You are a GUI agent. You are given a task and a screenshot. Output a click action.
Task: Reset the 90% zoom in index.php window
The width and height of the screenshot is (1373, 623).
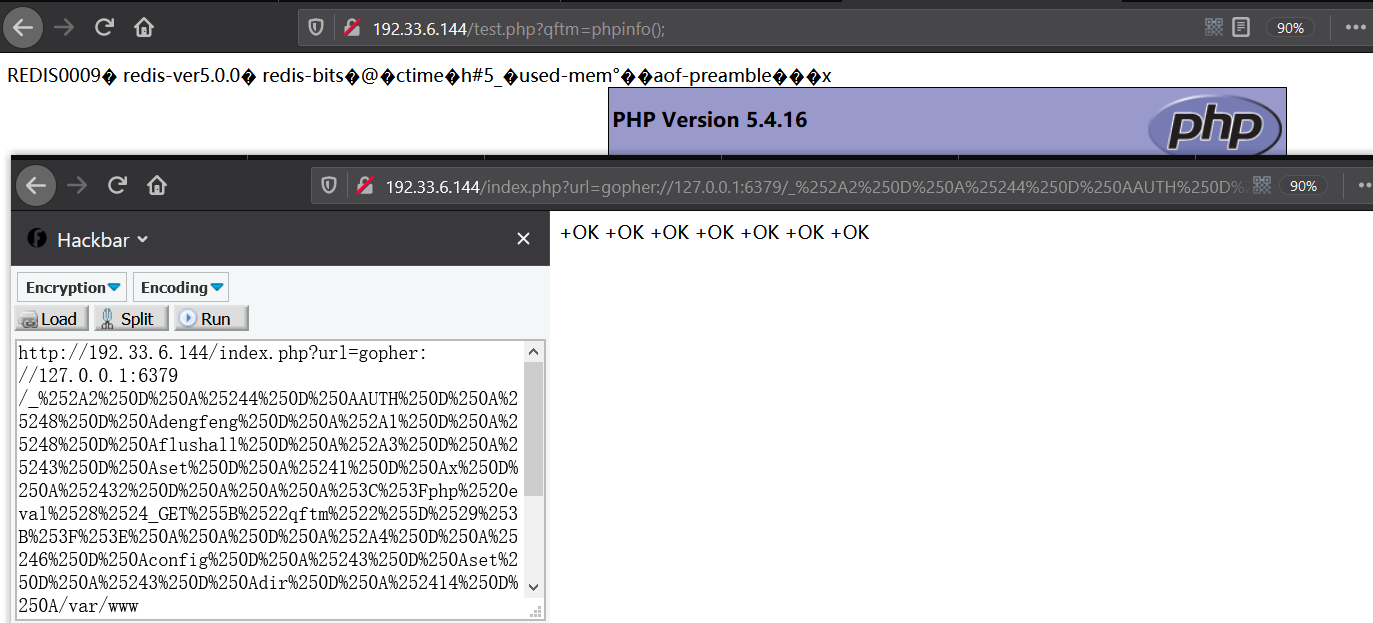1304,186
